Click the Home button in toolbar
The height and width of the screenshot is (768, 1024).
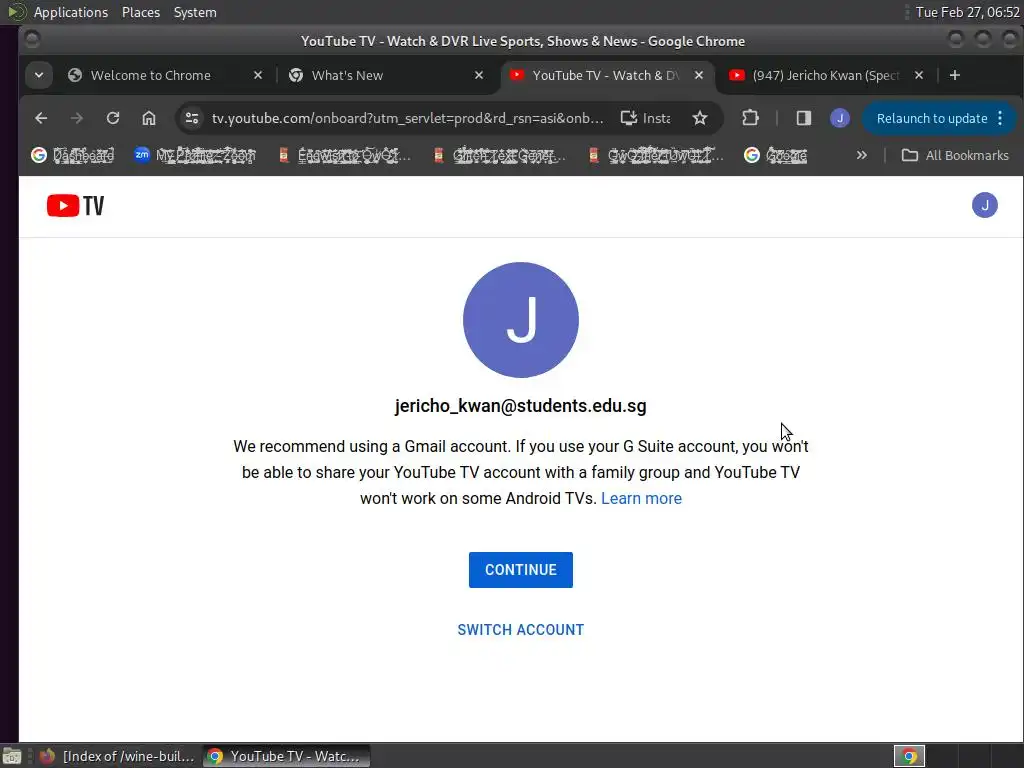pos(149,118)
